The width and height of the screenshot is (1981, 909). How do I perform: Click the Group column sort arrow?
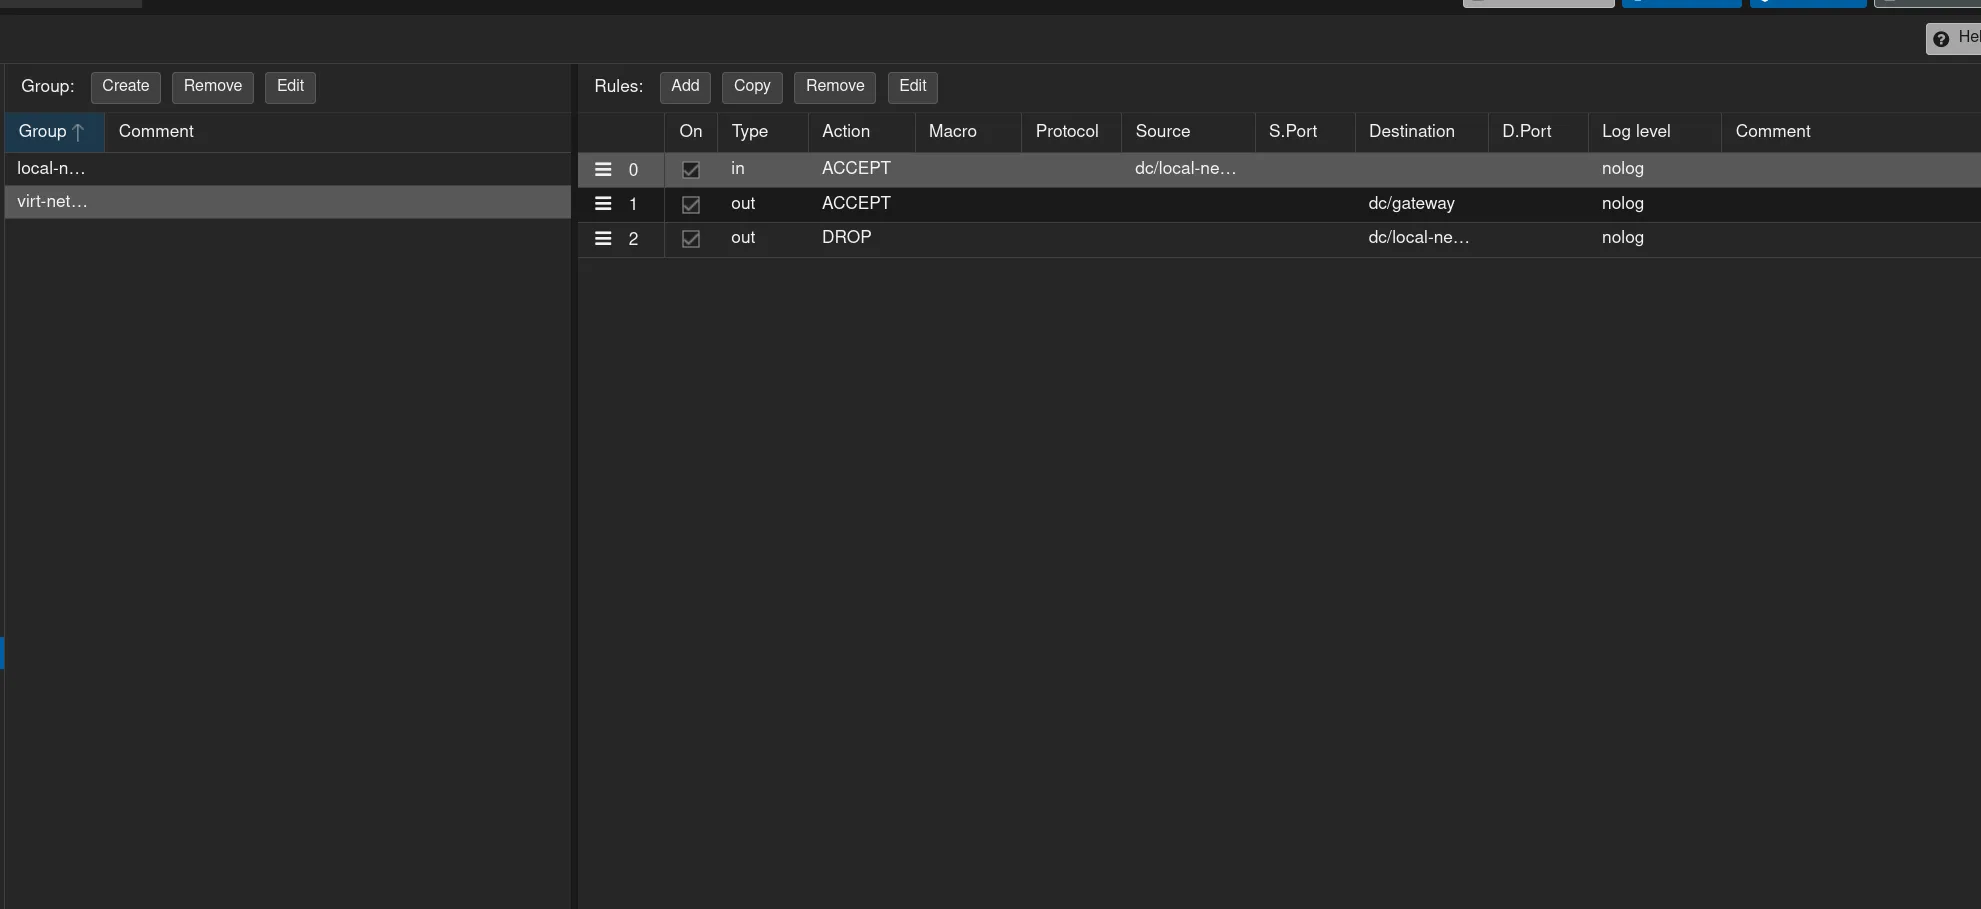(x=78, y=132)
